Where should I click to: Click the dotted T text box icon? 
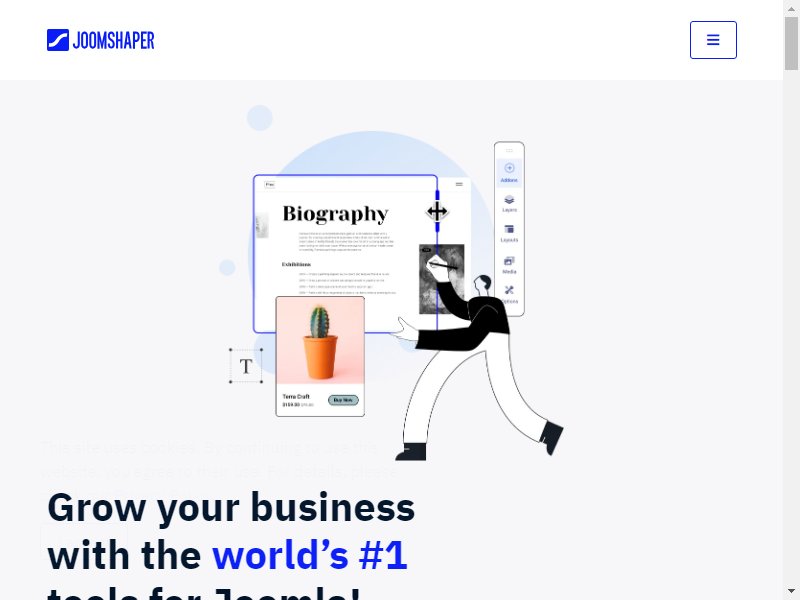pyautogui.click(x=246, y=366)
